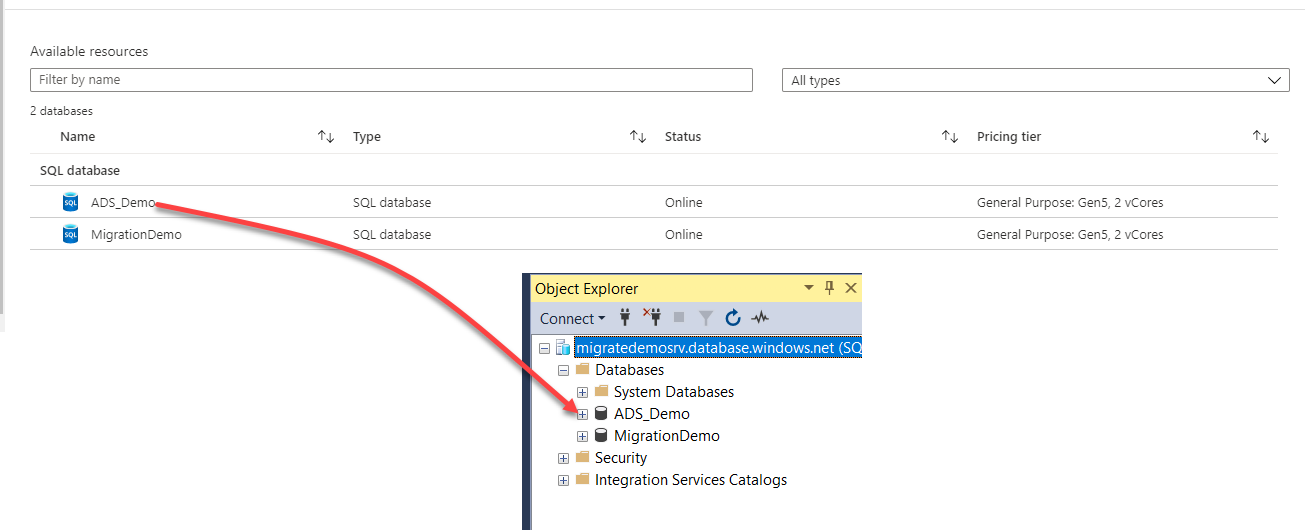Select the migratedemosrv.database.windows.net server node
The image size is (1305, 530).
pyautogui.click(x=717, y=348)
